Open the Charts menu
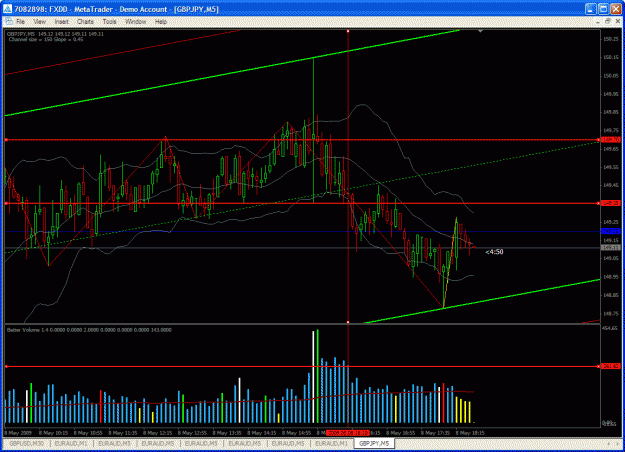 tap(85, 22)
